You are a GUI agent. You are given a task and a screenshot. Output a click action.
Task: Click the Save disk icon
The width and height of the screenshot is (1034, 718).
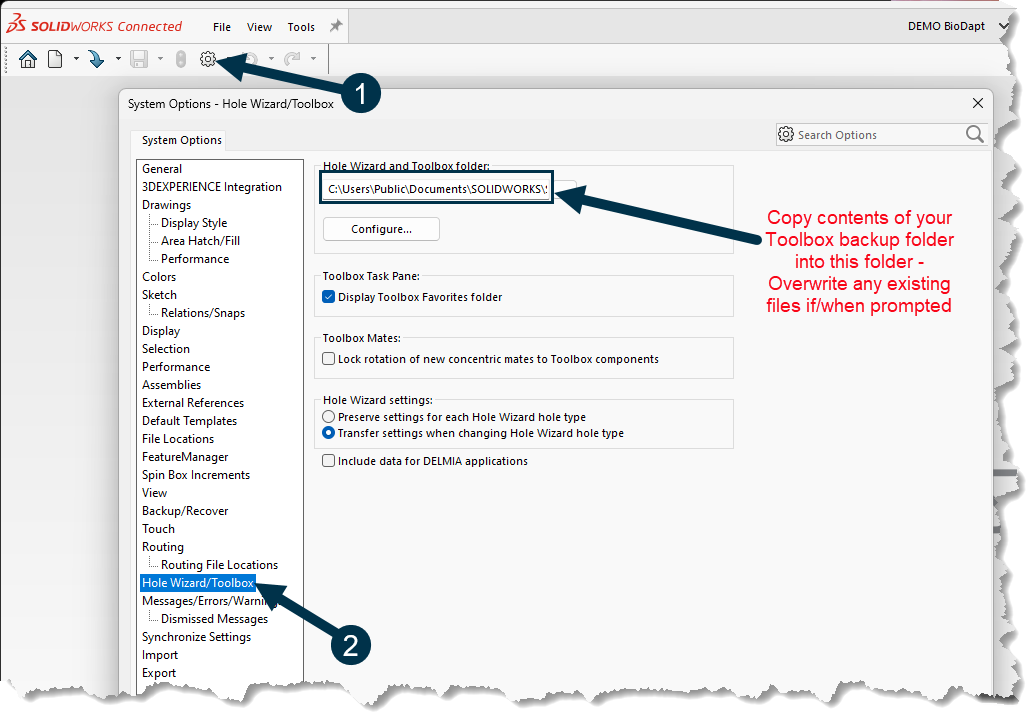(139, 59)
